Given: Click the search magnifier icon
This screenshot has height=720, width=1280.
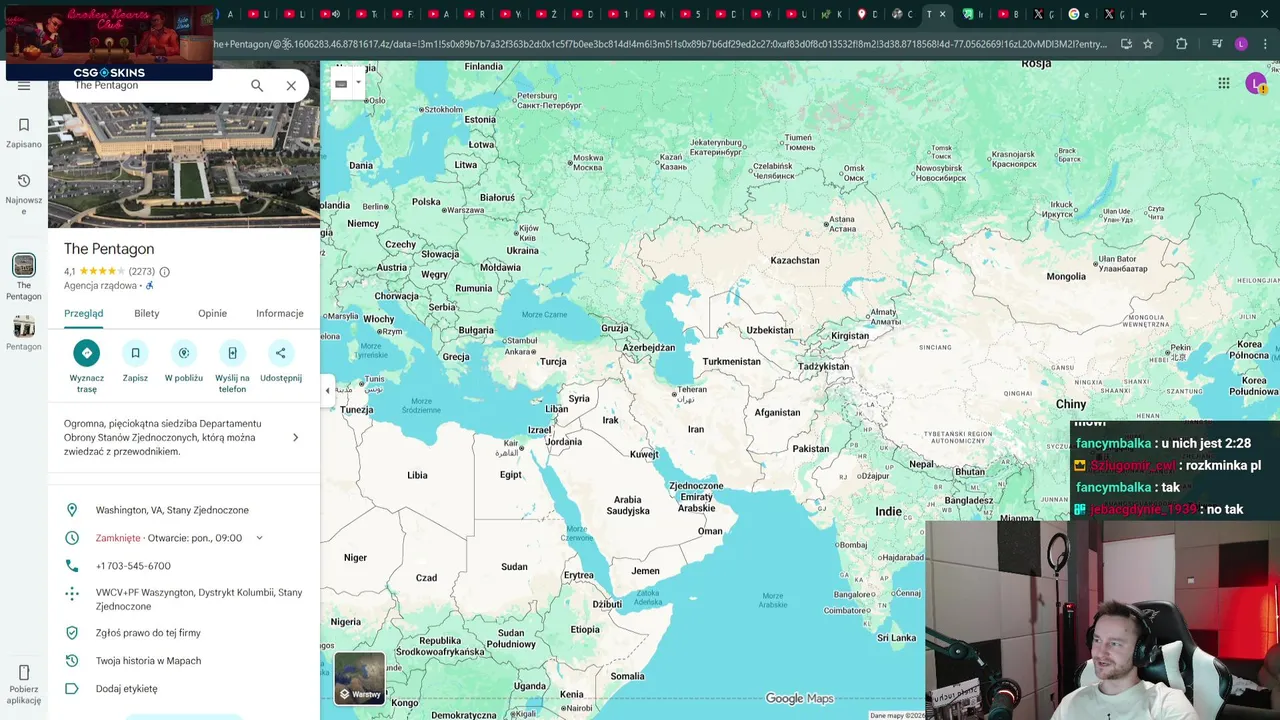Looking at the screenshot, I should coord(257,86).
